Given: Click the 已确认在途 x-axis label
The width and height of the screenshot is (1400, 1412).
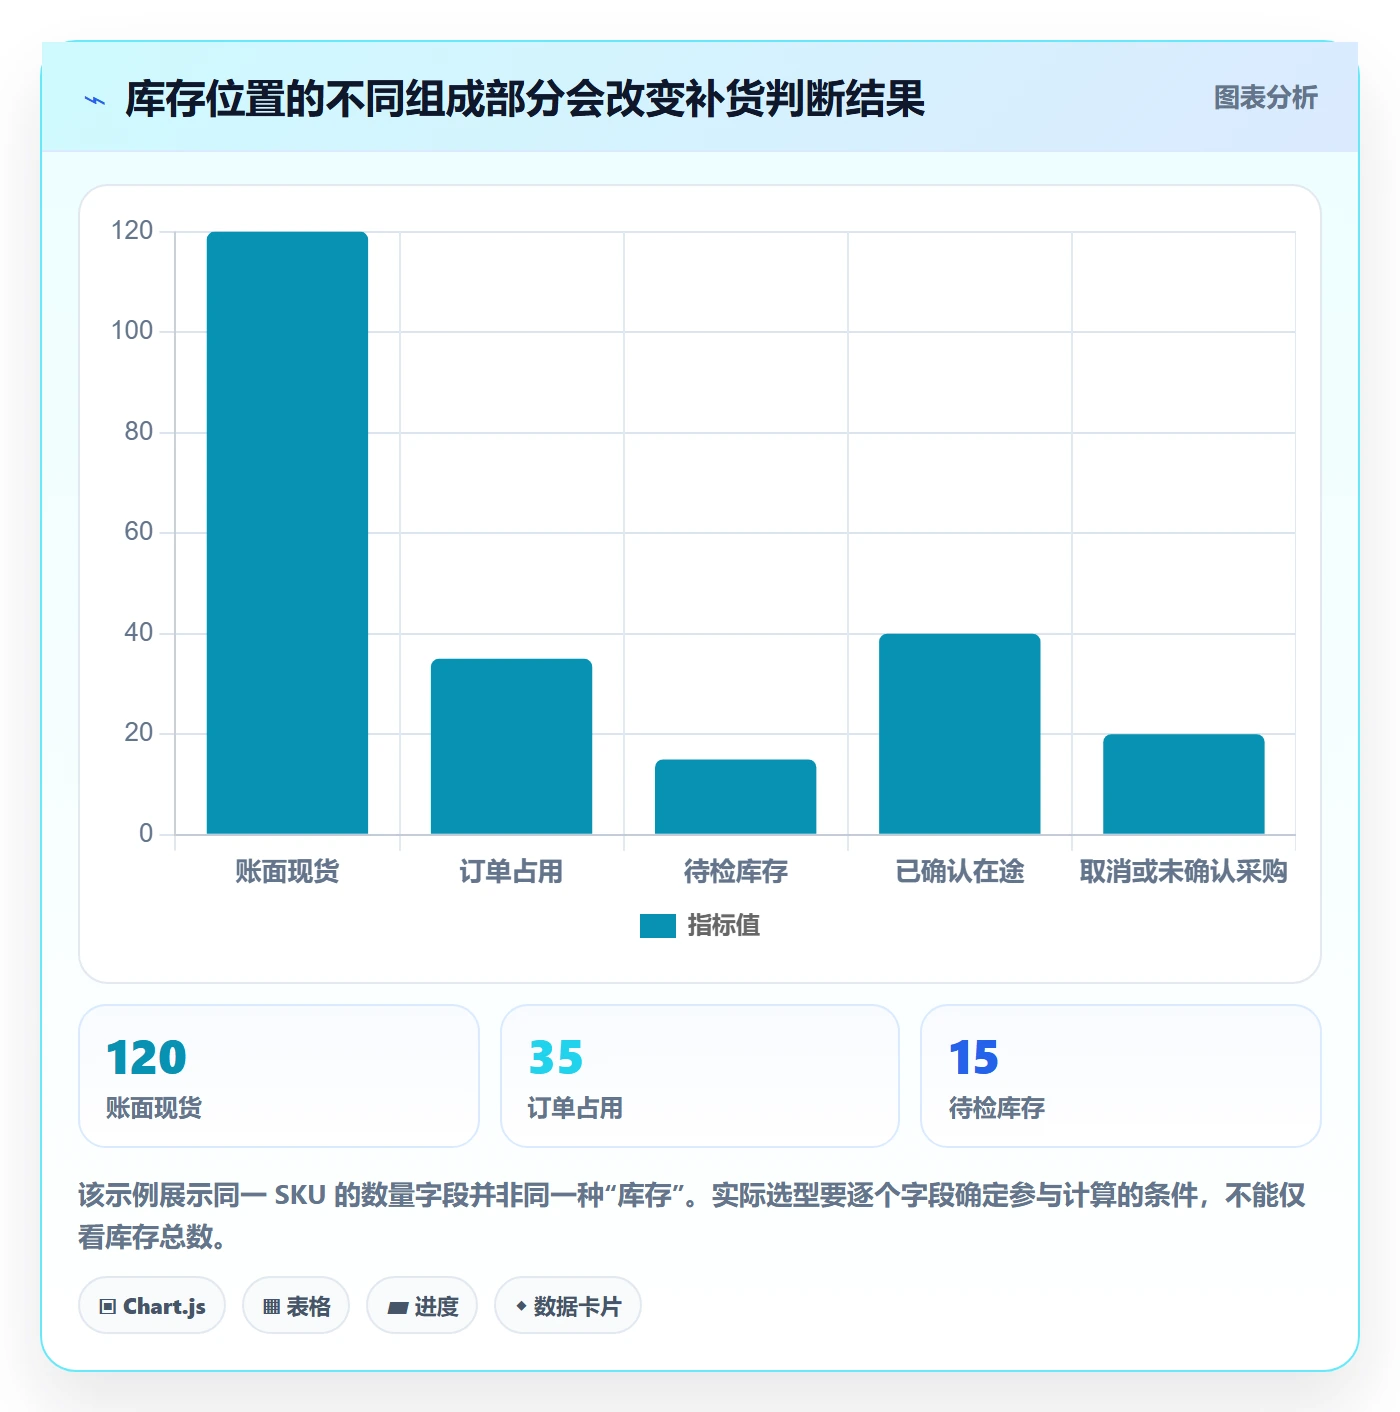Looking at the screenshot, I should tap(959, 872).
